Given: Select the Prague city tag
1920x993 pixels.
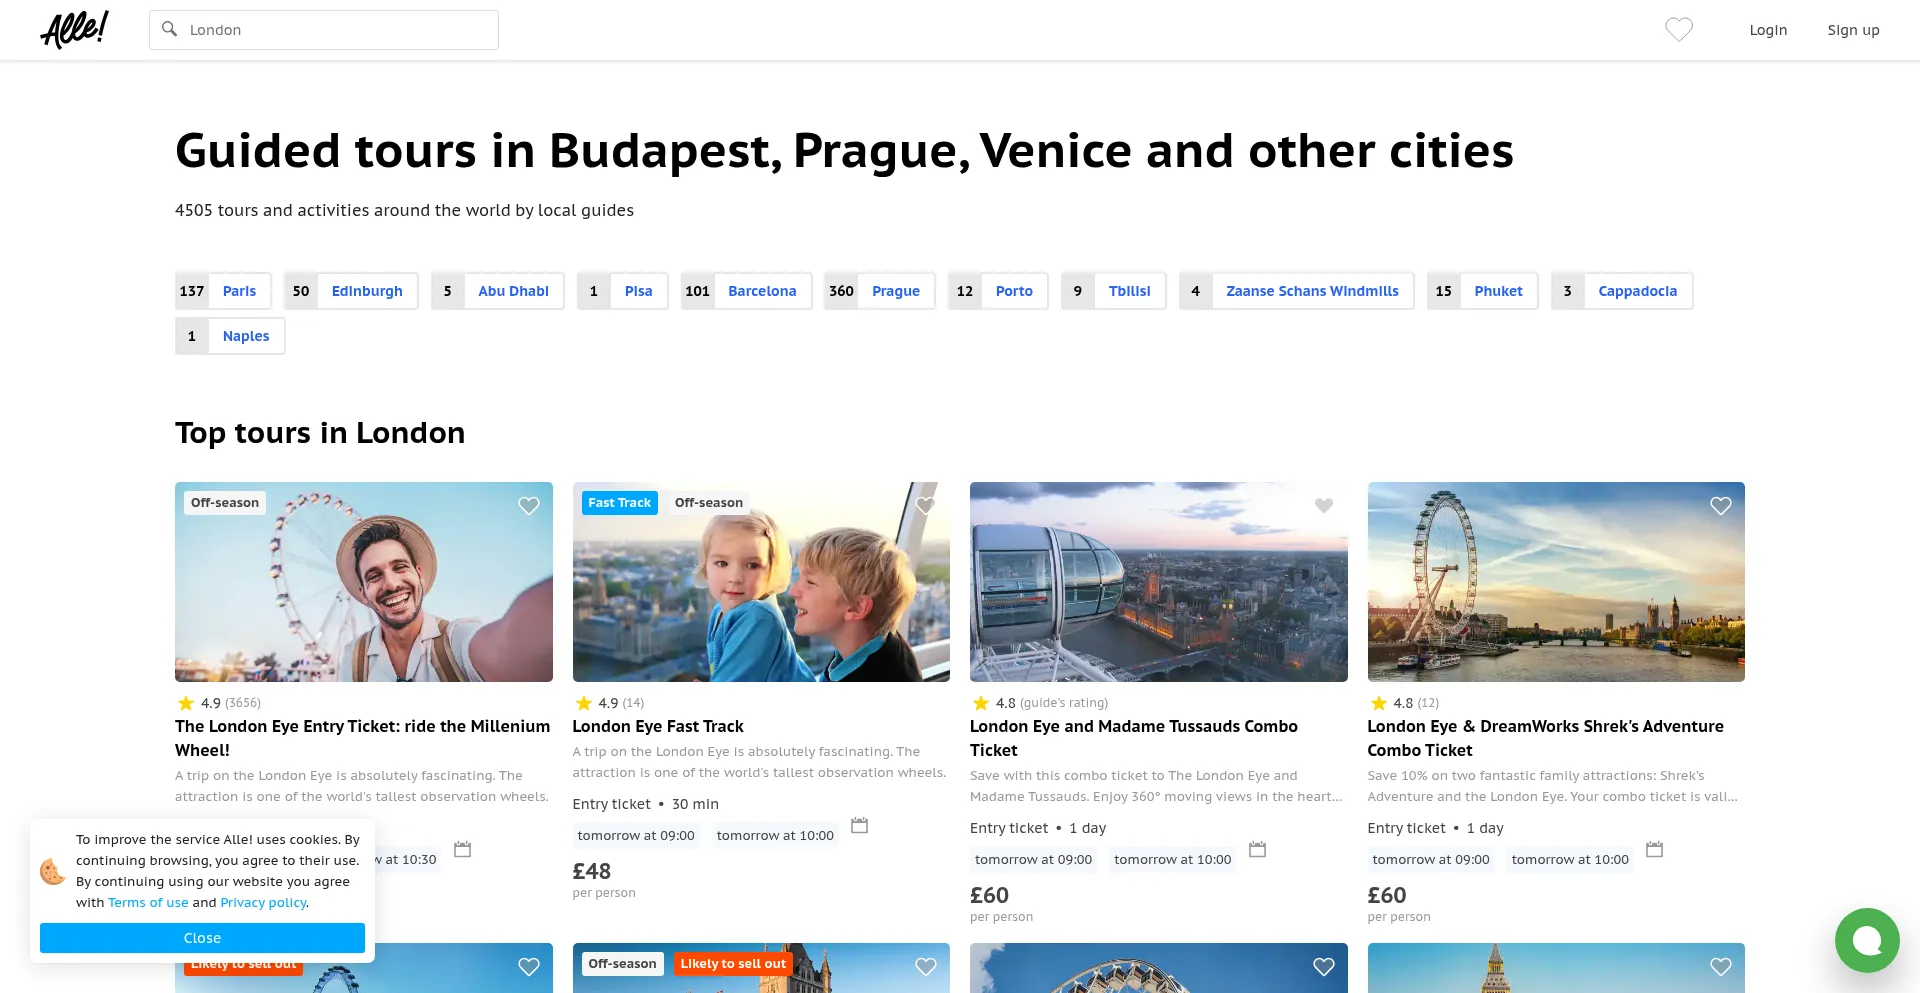Looking at the screenshot, I should pos(880,291).
